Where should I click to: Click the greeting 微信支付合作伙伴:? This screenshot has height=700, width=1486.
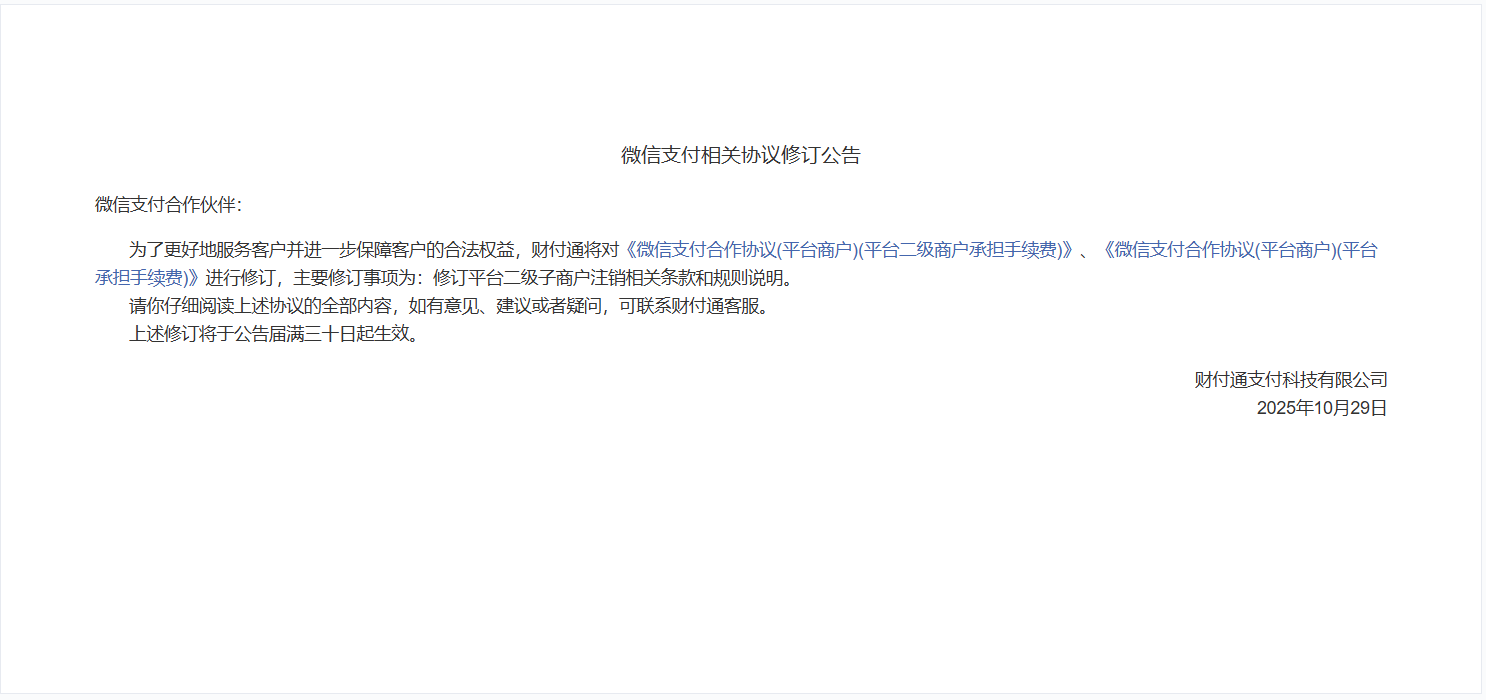click(x=168, y=205)
